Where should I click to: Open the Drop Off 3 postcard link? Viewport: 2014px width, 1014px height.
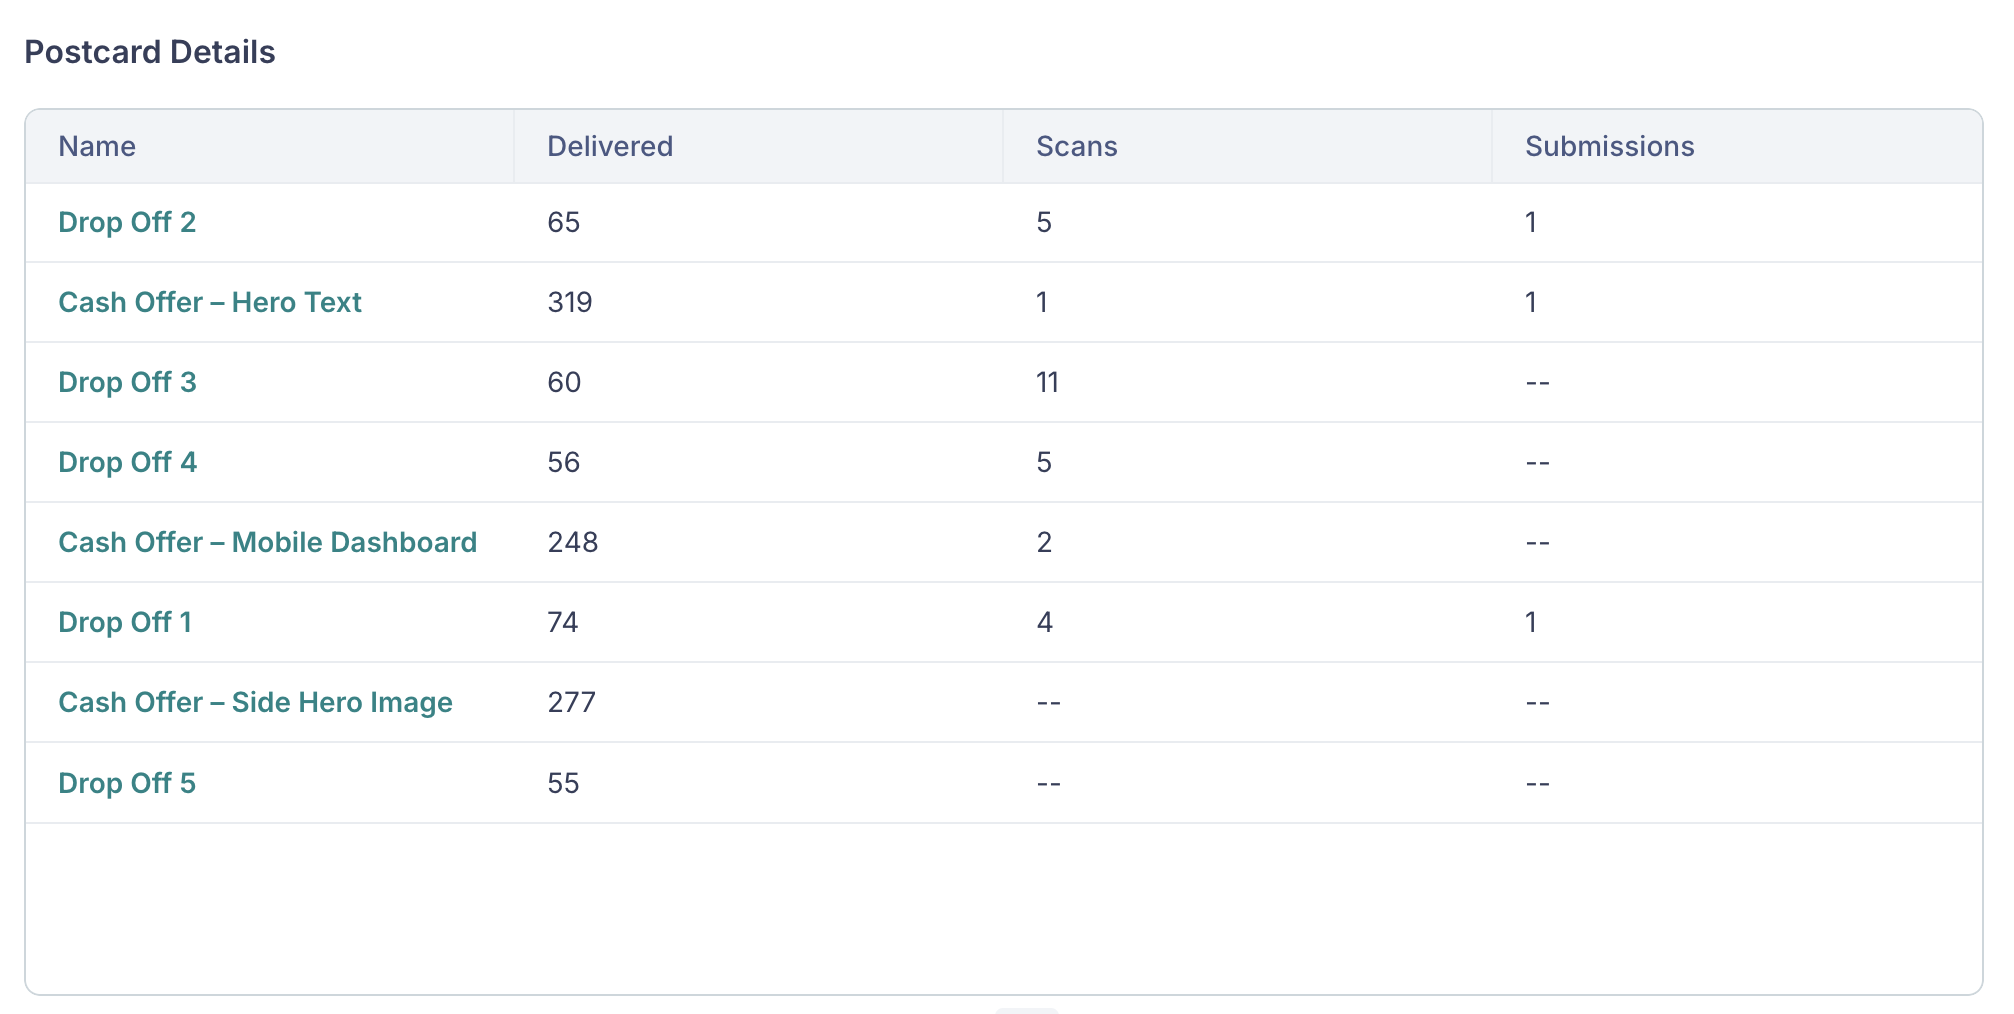point(127,382)
